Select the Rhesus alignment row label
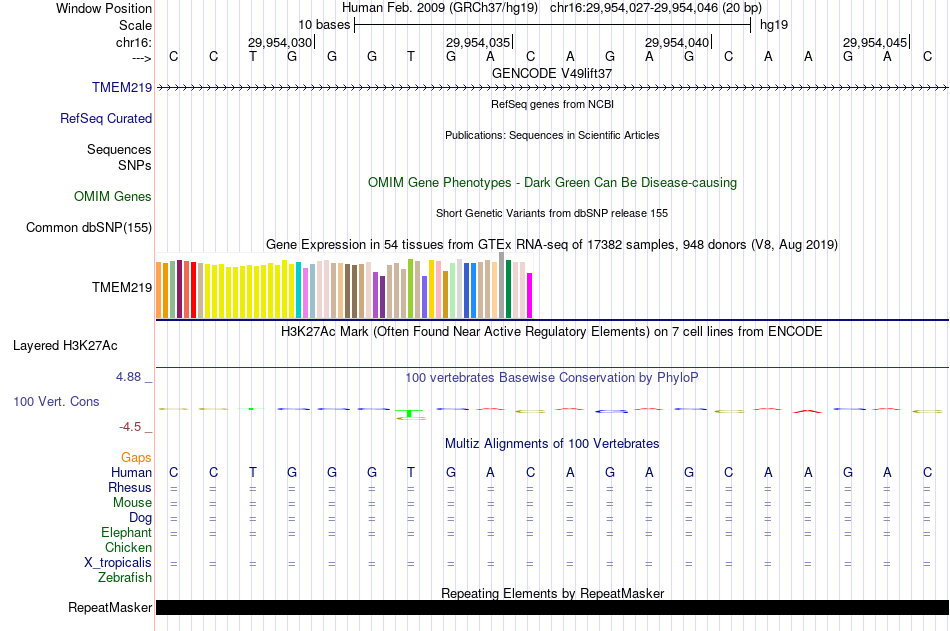The image size is (950, 631). (x=130, y=487)
